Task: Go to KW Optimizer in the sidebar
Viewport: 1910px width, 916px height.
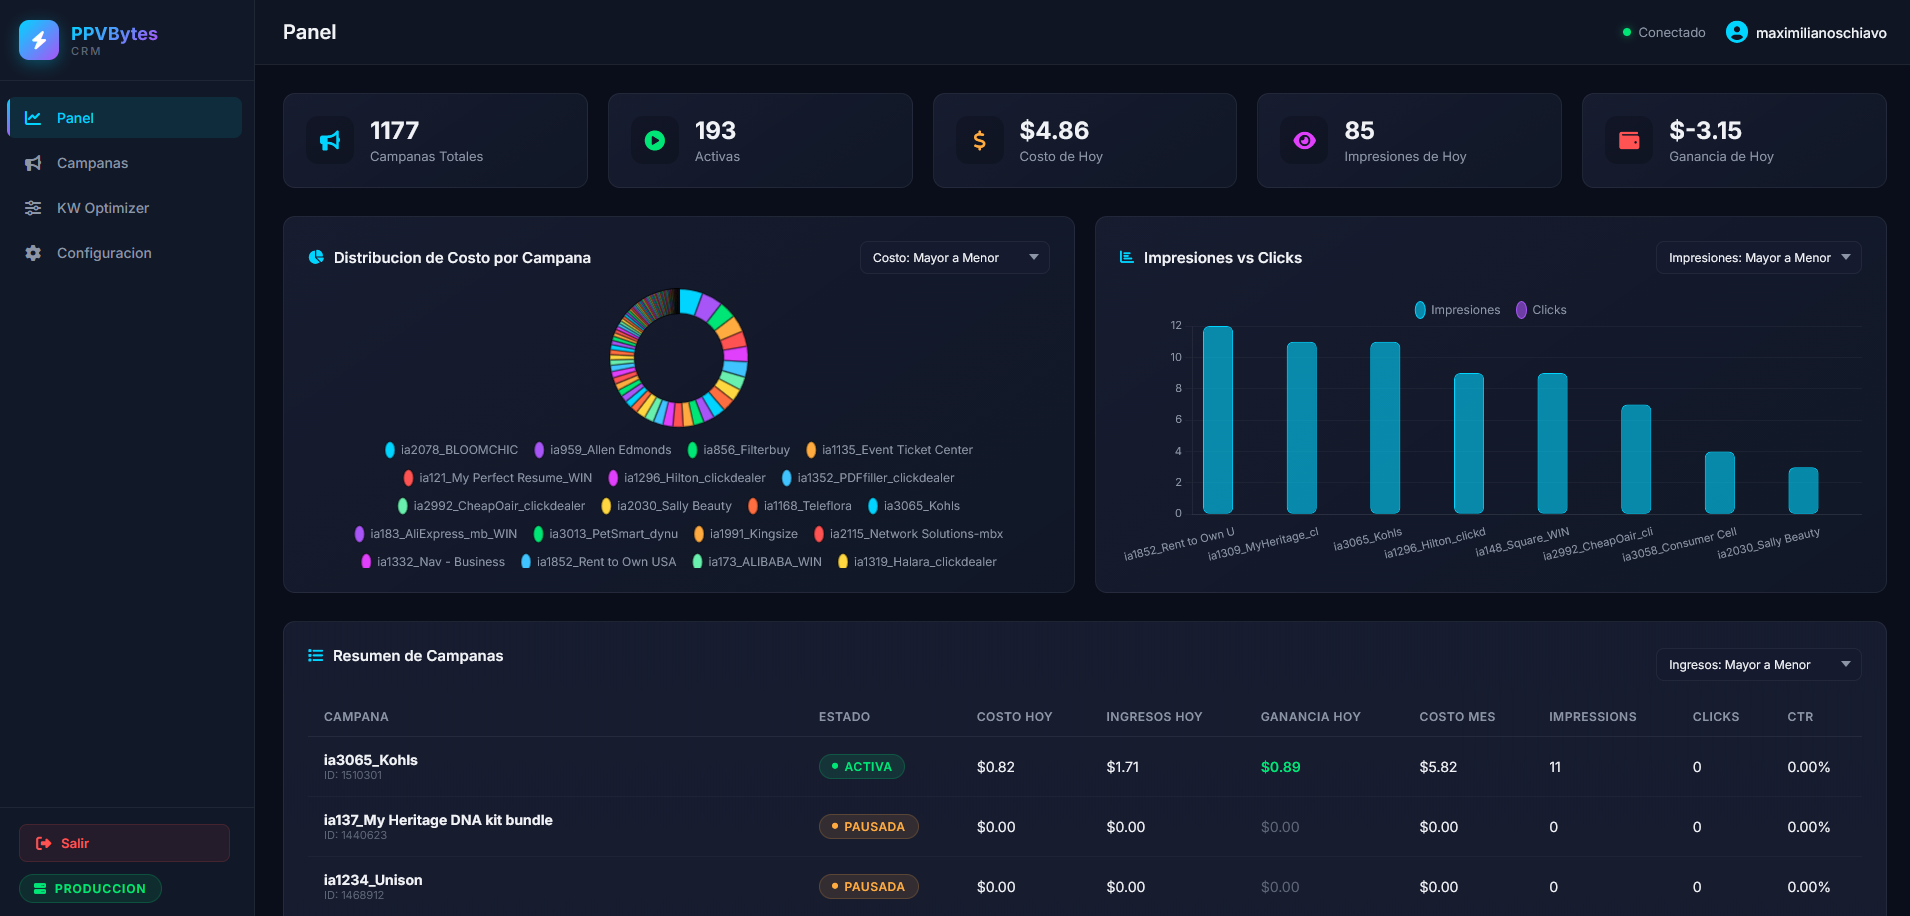Action: [102, 208]
